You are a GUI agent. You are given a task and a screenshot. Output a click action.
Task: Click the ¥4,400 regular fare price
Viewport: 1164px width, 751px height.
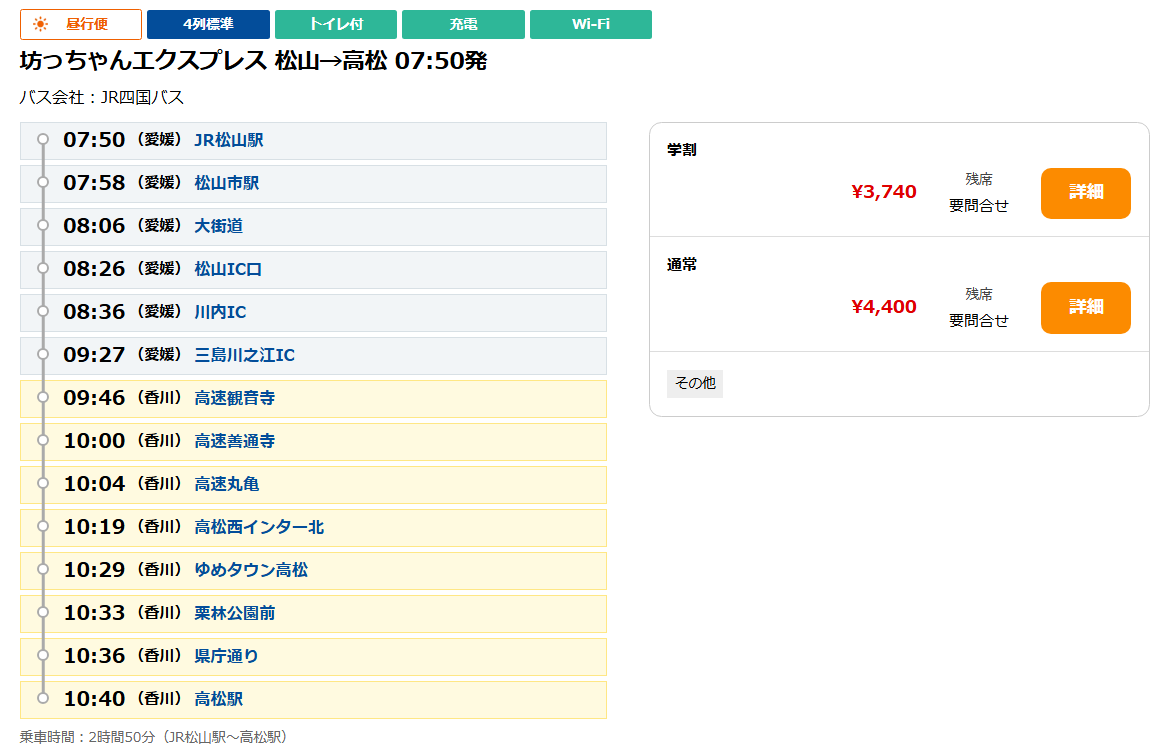tap(883, 307)
